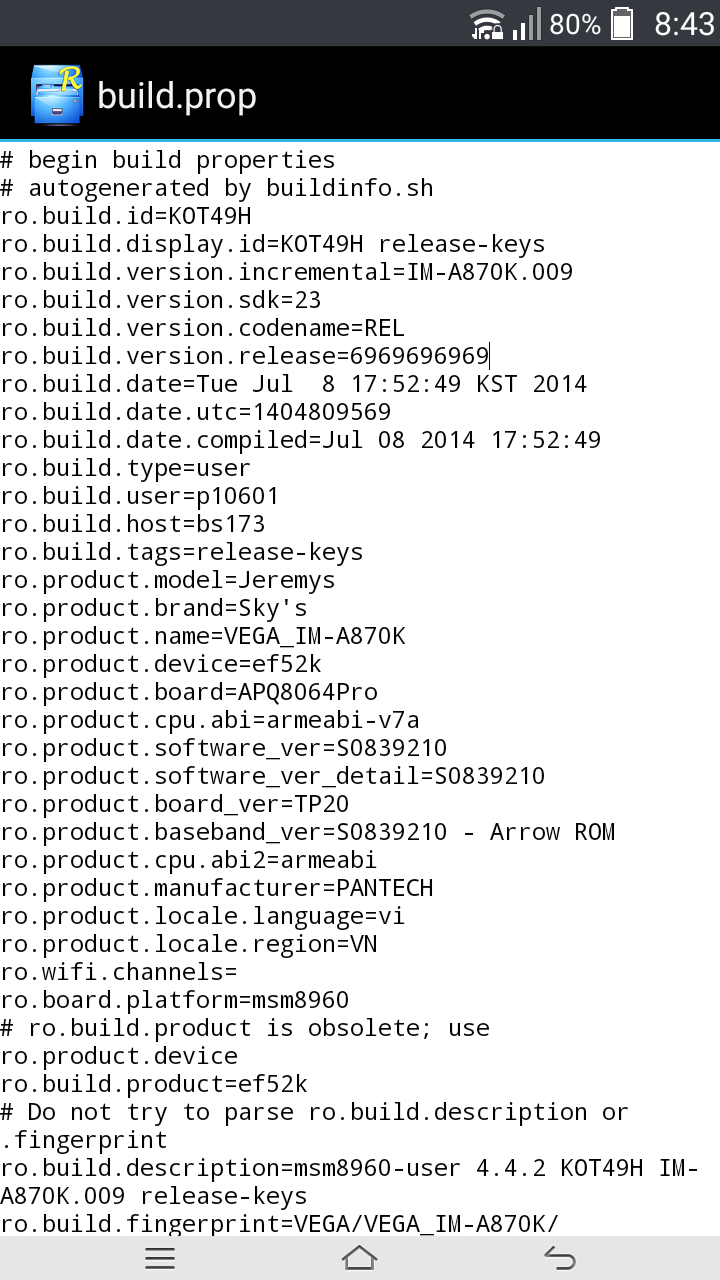Tap the Android home navigation button
720x1280 pixels.
[x=360, y=1258]
